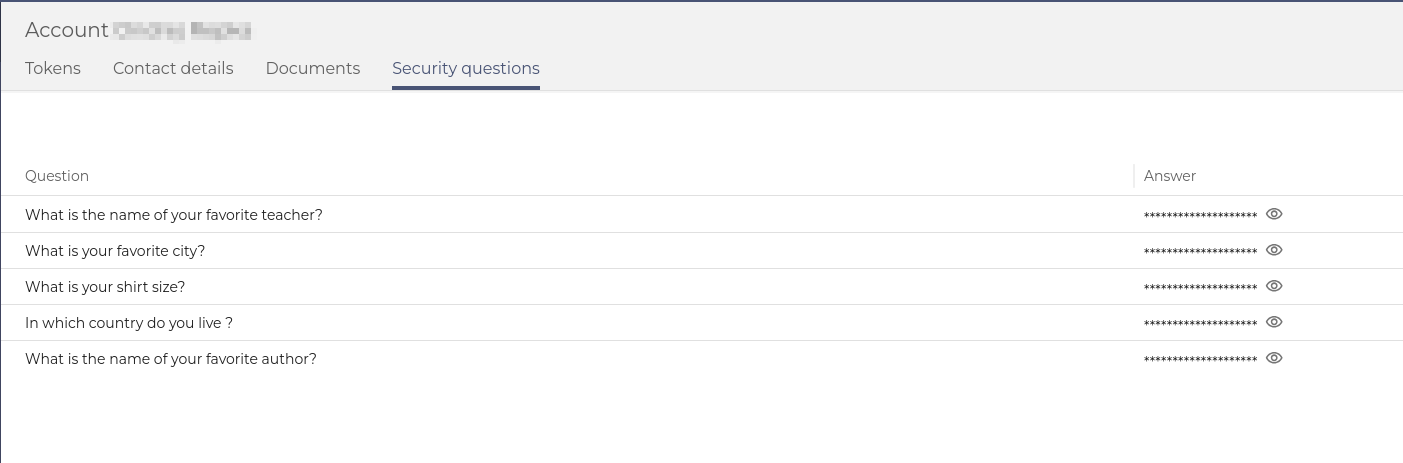
Task: Open the Contact details tab
Action: click(x=173, y=68)
